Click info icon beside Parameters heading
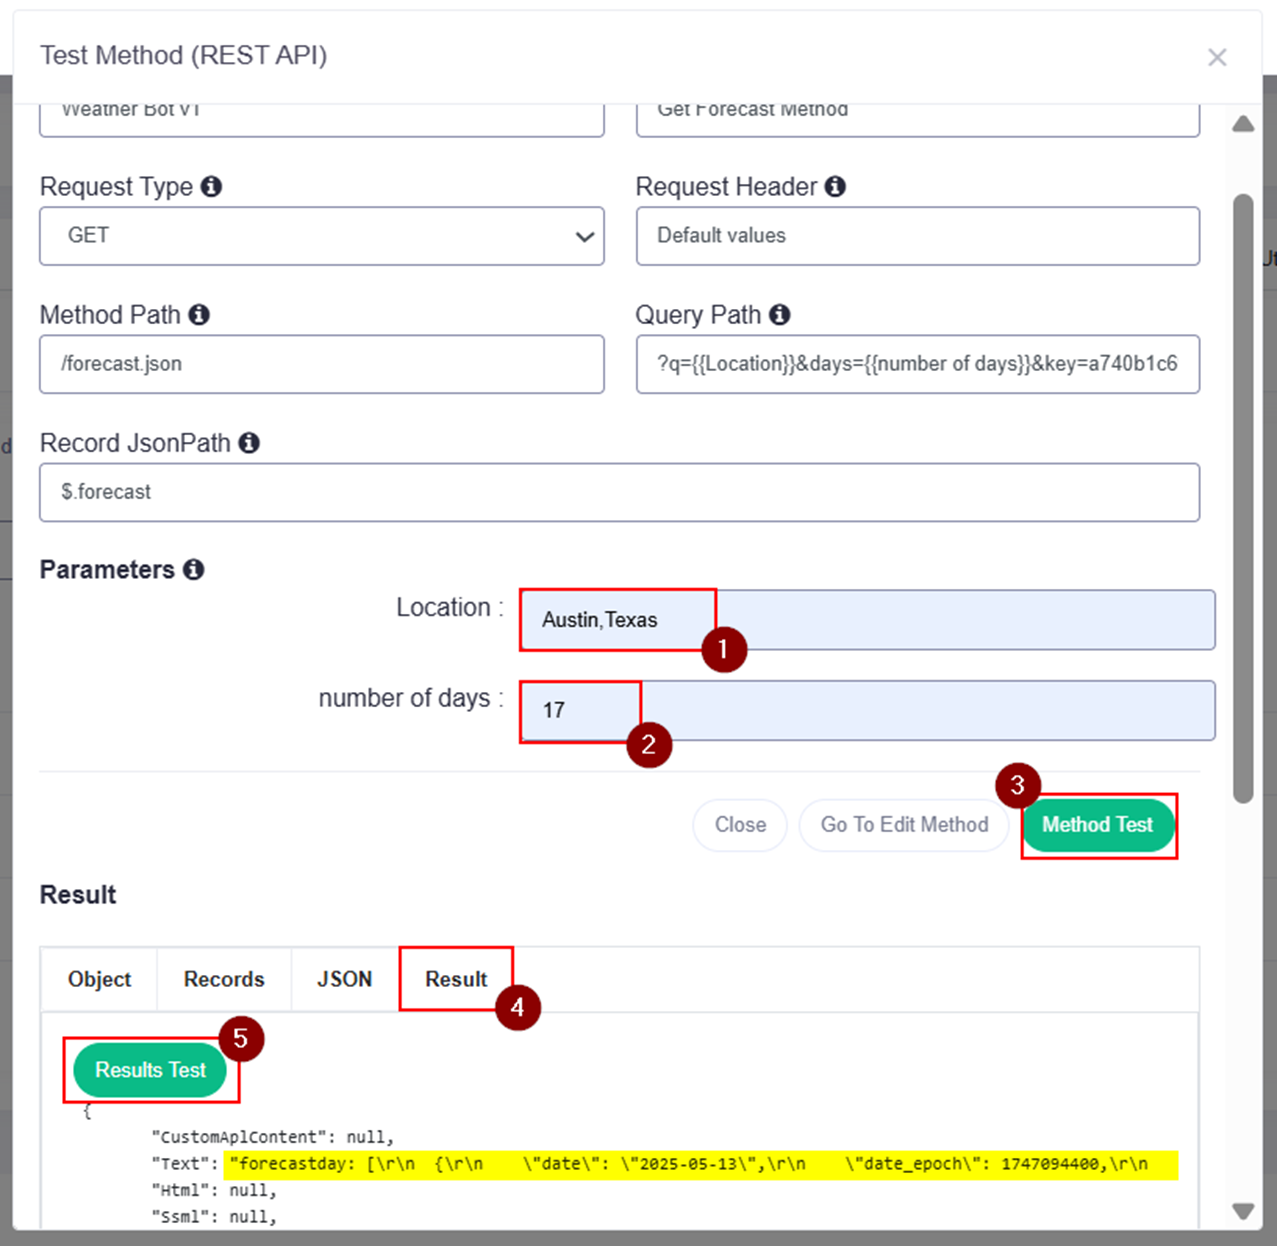Viewport: 1277px width, 1246px height. click(x=194, y=570)
